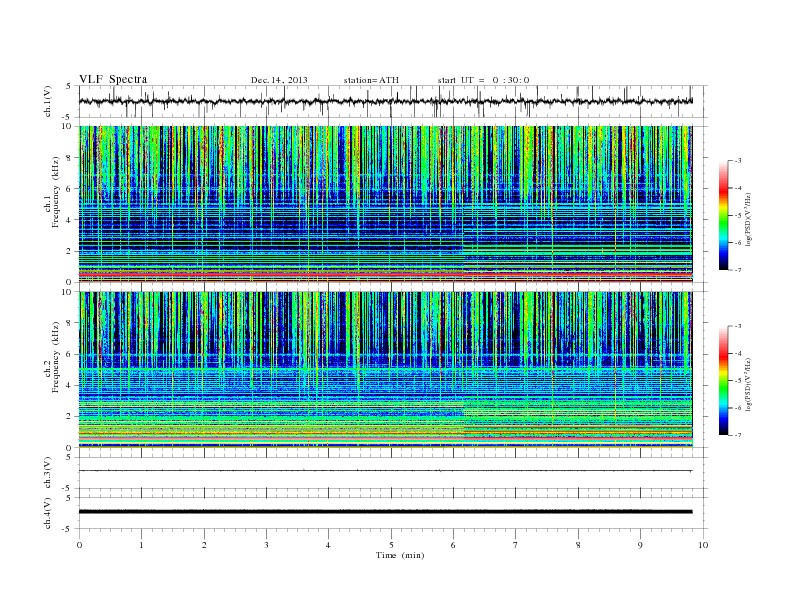
Task: Click the "station=ATH" header label
Action: [371, 80]
